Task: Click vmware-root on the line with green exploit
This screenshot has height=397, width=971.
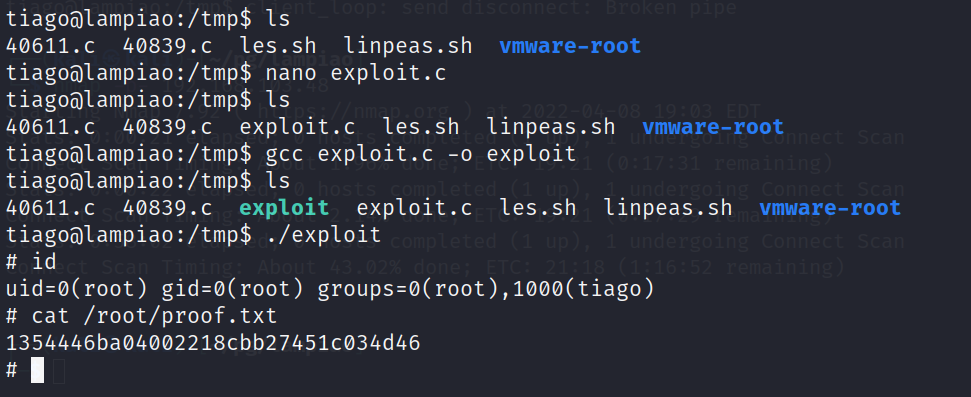Action: [x=830, y=207]
